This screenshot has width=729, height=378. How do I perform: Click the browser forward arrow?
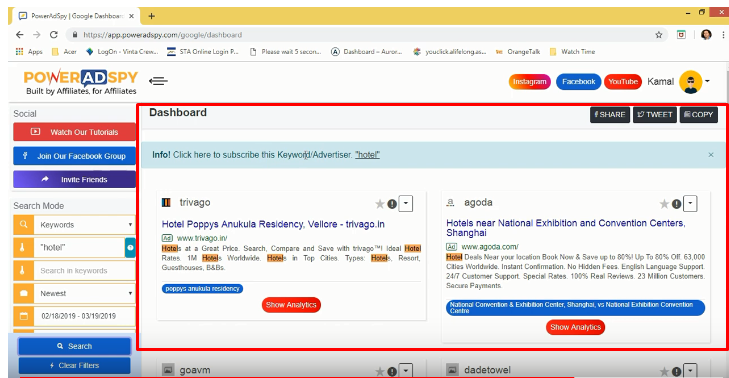tap(37, 35)
